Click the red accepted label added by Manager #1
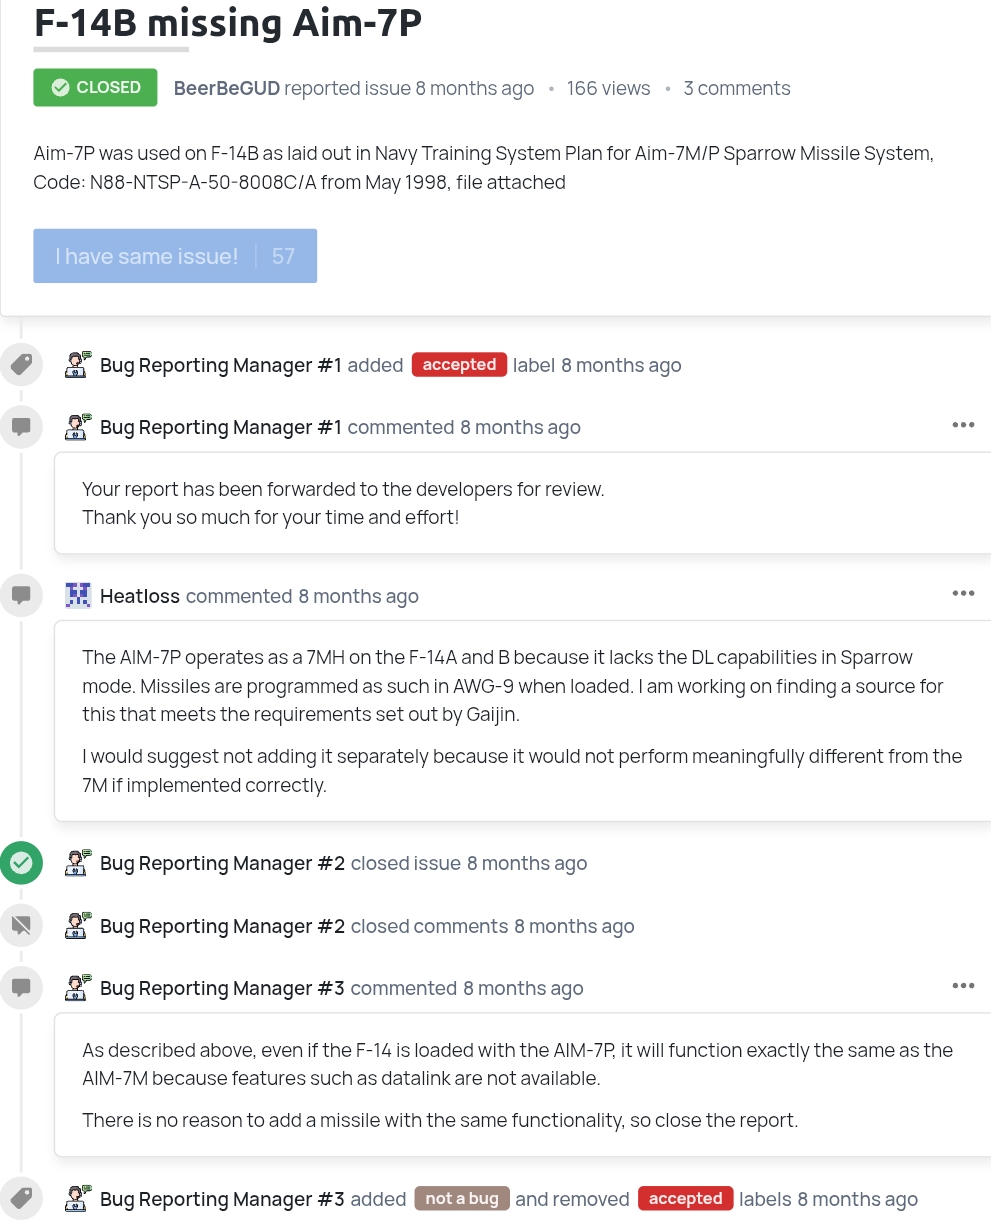Screen dimensions: 991x1232 pyautogui.click(x=459, y=365)
